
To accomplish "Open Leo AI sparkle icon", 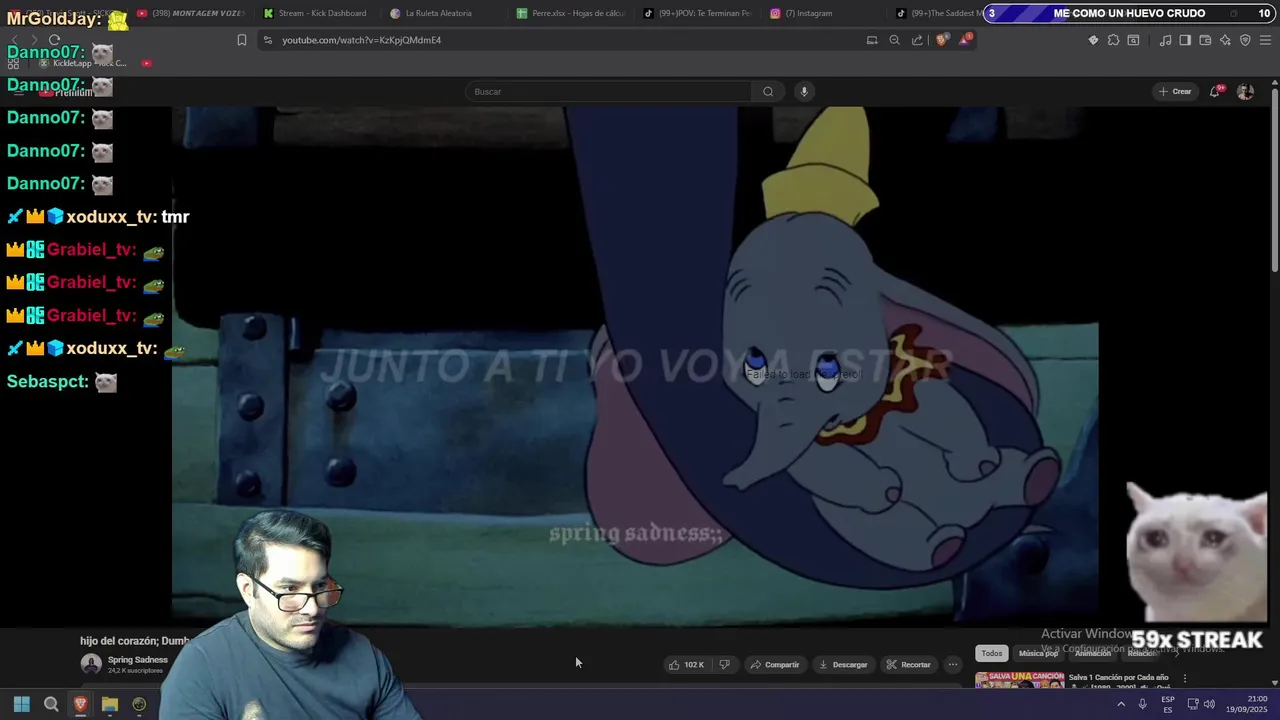I will (x=1225, y=40).
